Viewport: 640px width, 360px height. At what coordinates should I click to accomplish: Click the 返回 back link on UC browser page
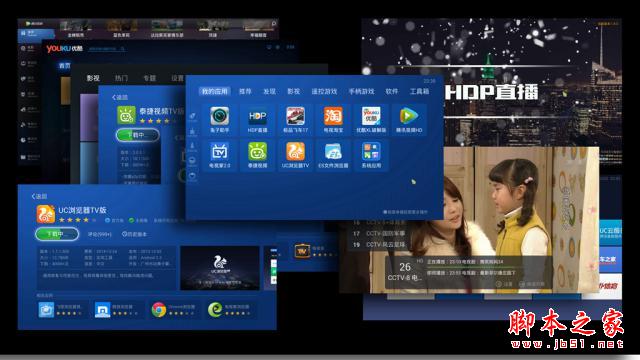[40, 196]
